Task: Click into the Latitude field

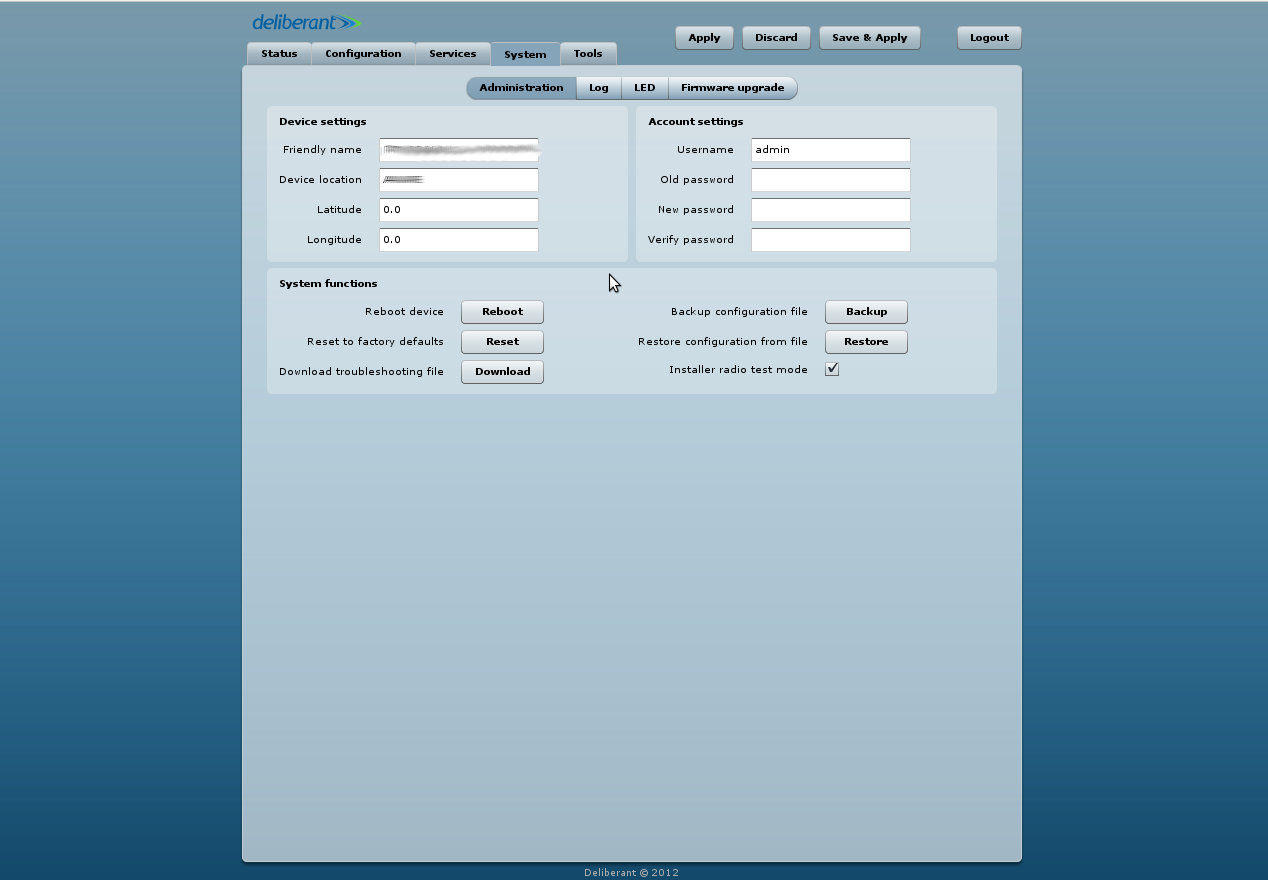Action: tap(459, 210)
